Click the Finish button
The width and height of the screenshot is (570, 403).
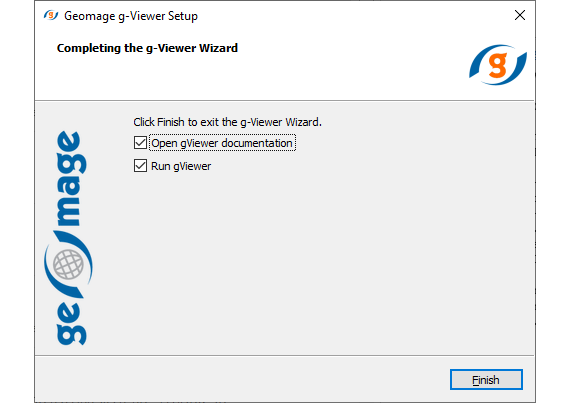point(486,380)
